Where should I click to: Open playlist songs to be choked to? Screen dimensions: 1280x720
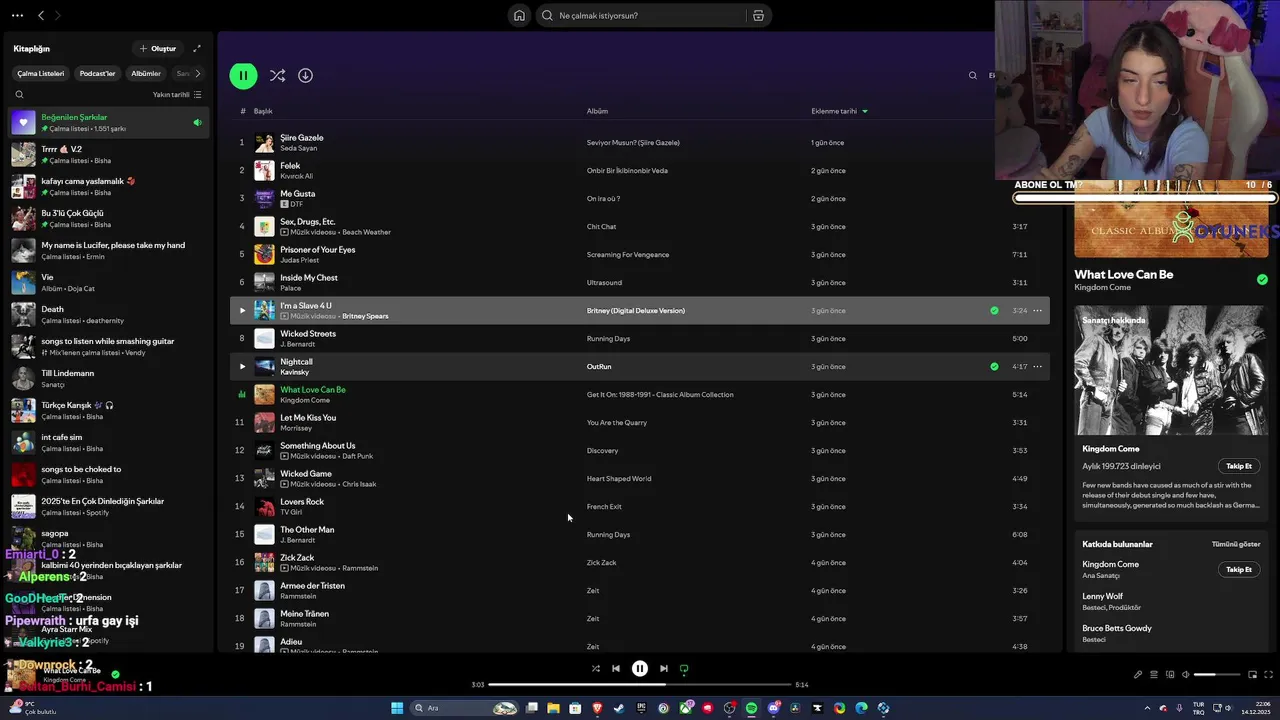pyautogui.click(x=110, y=474)
